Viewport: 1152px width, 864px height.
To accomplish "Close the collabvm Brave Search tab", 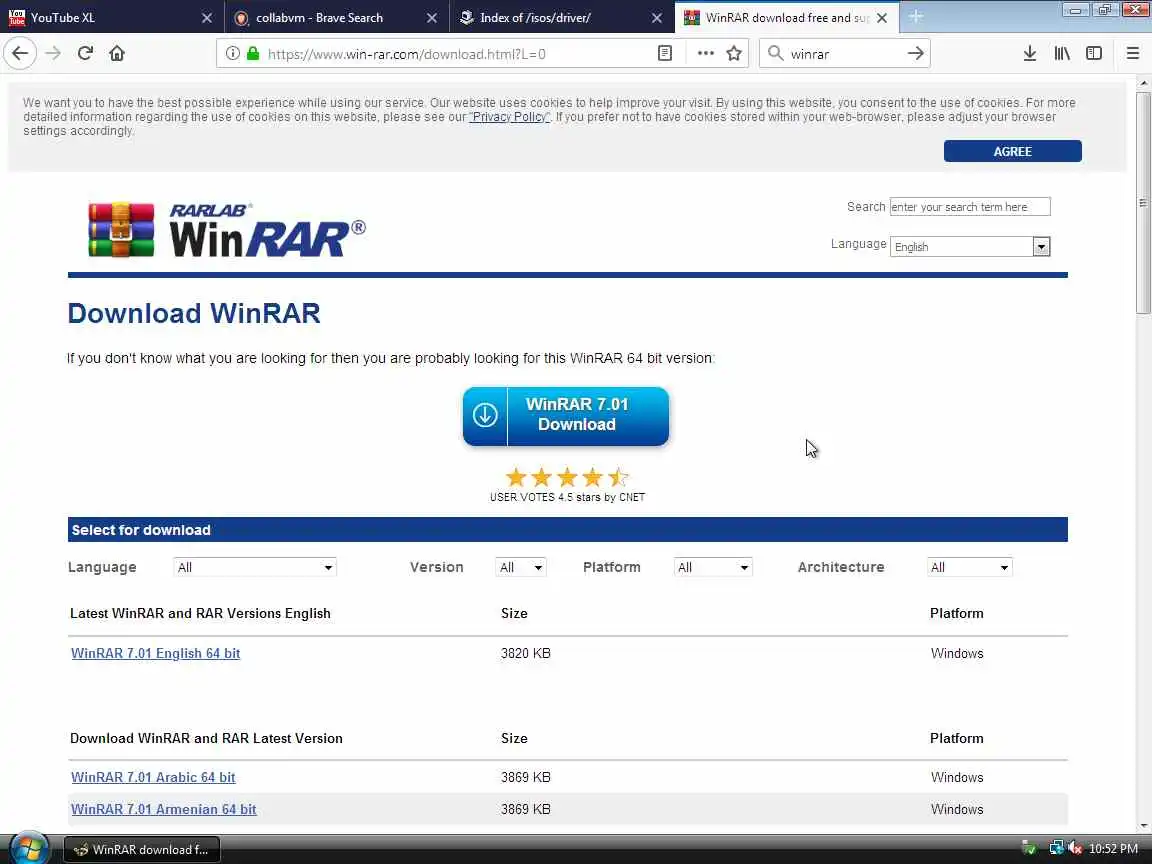I will pyautogui.click(x=432, y=18).
